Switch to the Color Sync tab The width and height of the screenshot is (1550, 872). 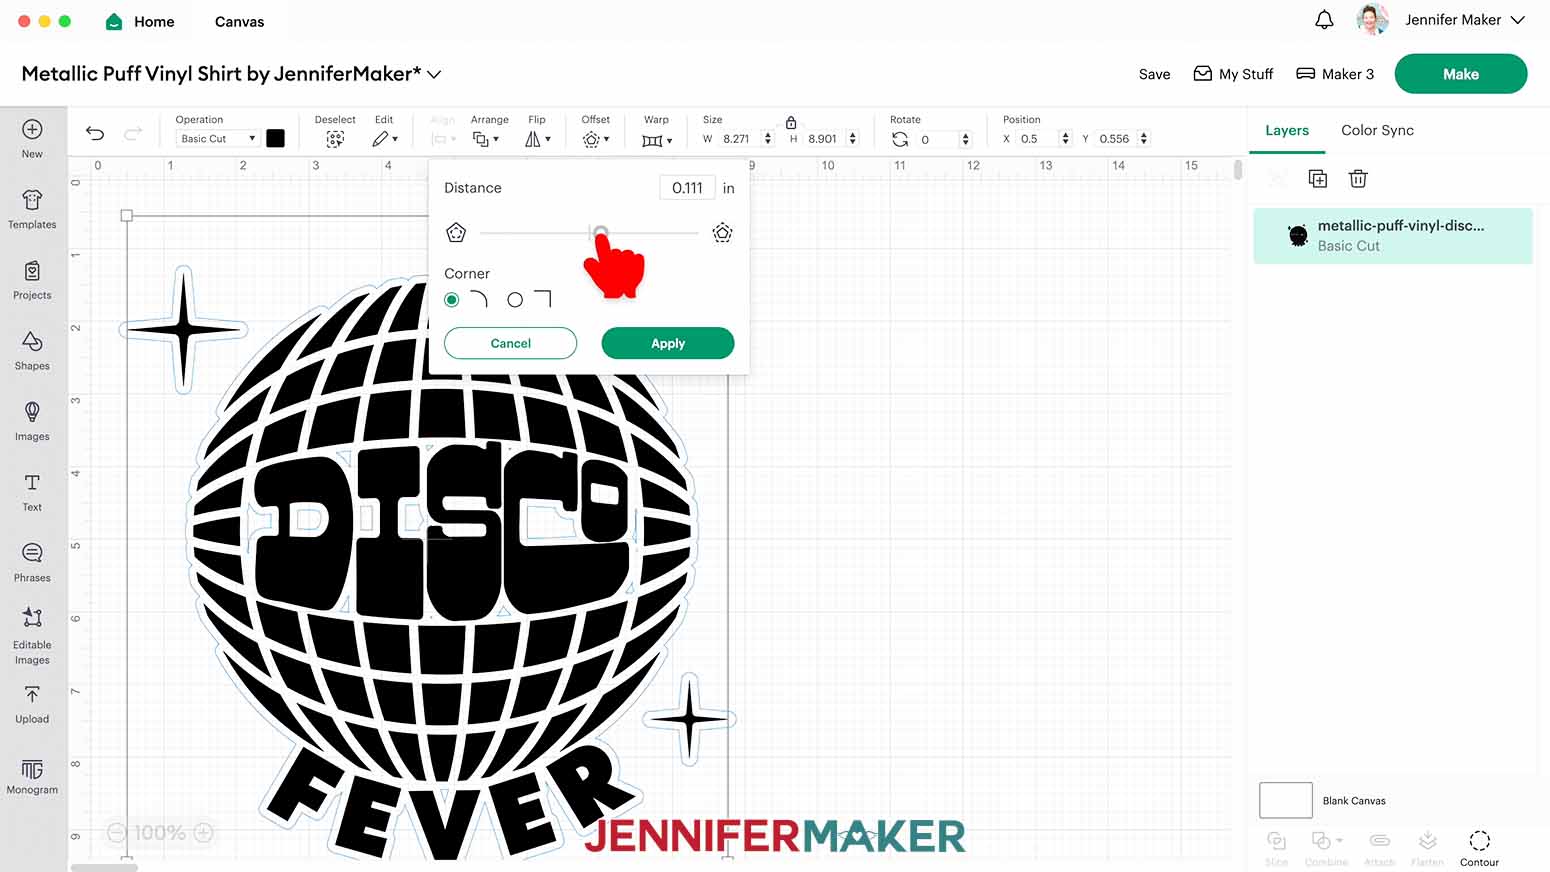point(1377,130)
